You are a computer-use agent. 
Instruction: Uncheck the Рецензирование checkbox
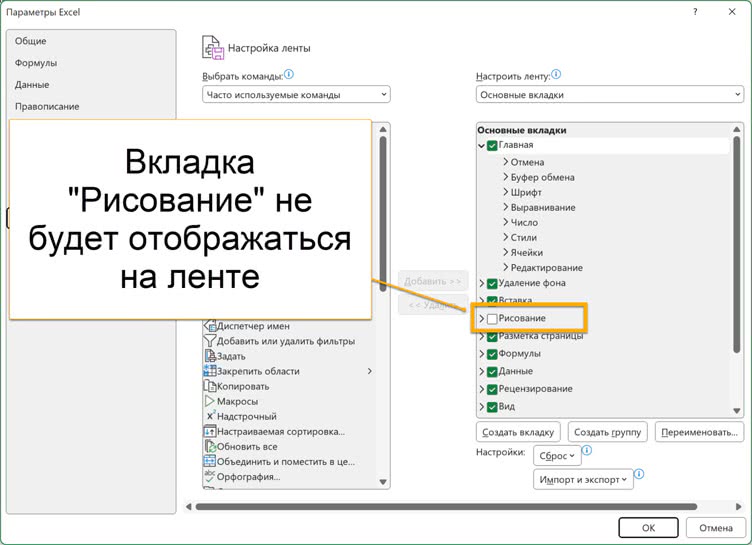(x=492, y=389)
